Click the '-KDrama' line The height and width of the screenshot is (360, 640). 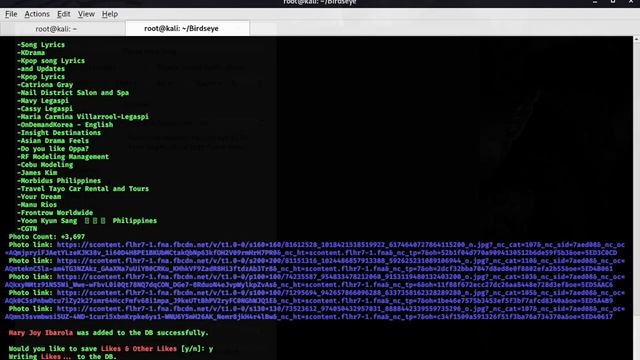tap(31, 53)
